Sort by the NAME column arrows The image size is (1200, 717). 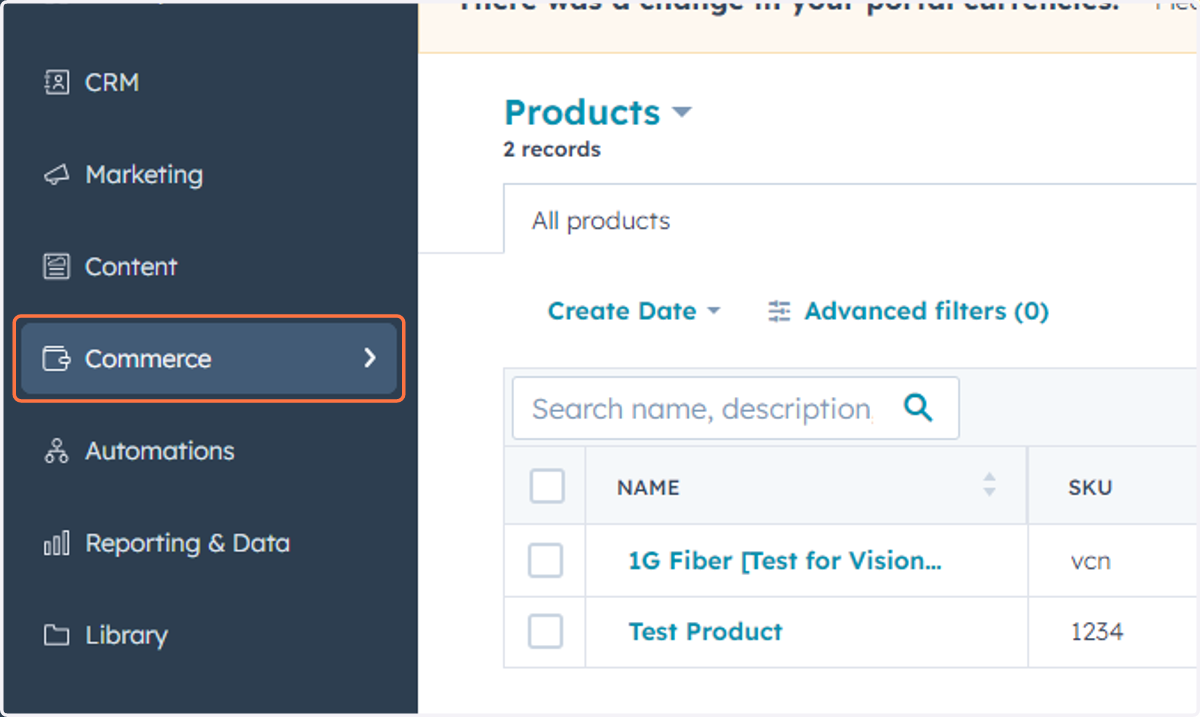pyautogui.click(x=989, y=485)
